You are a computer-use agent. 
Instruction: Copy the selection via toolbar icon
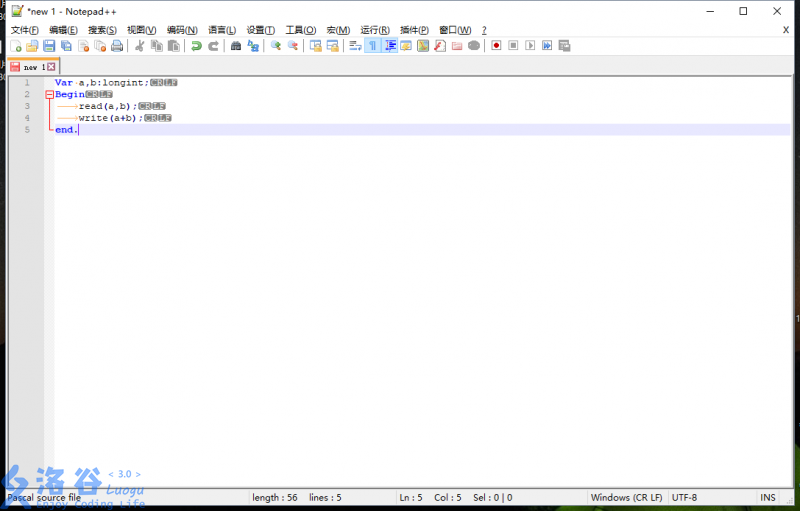coord(157,46)
